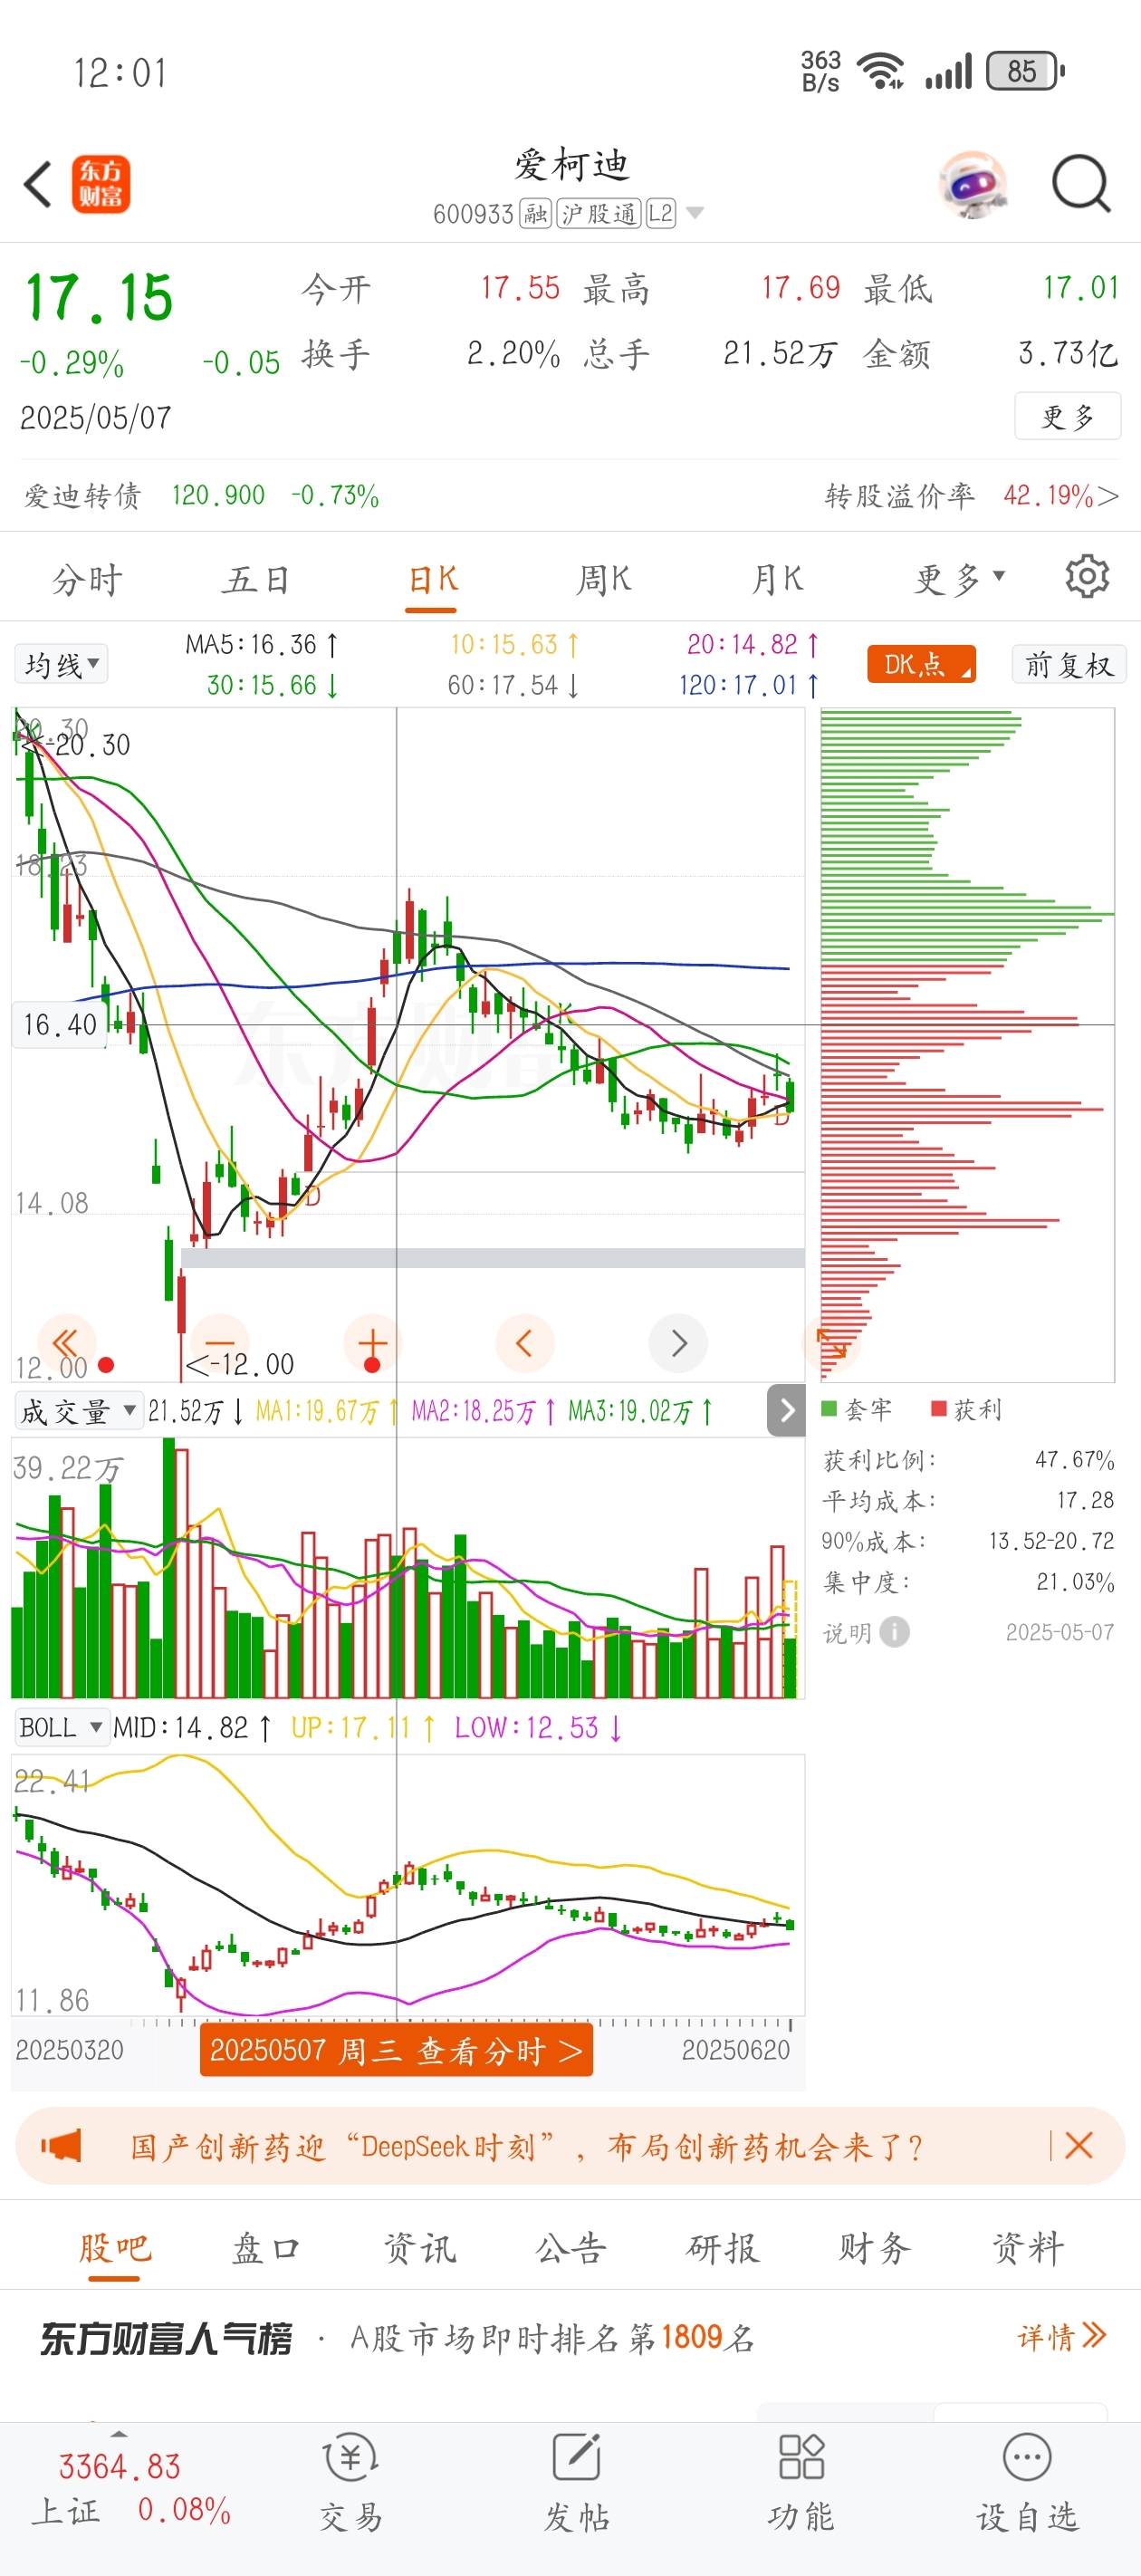
Task: Open 交易 trading icon
Action: (351, 2484)
